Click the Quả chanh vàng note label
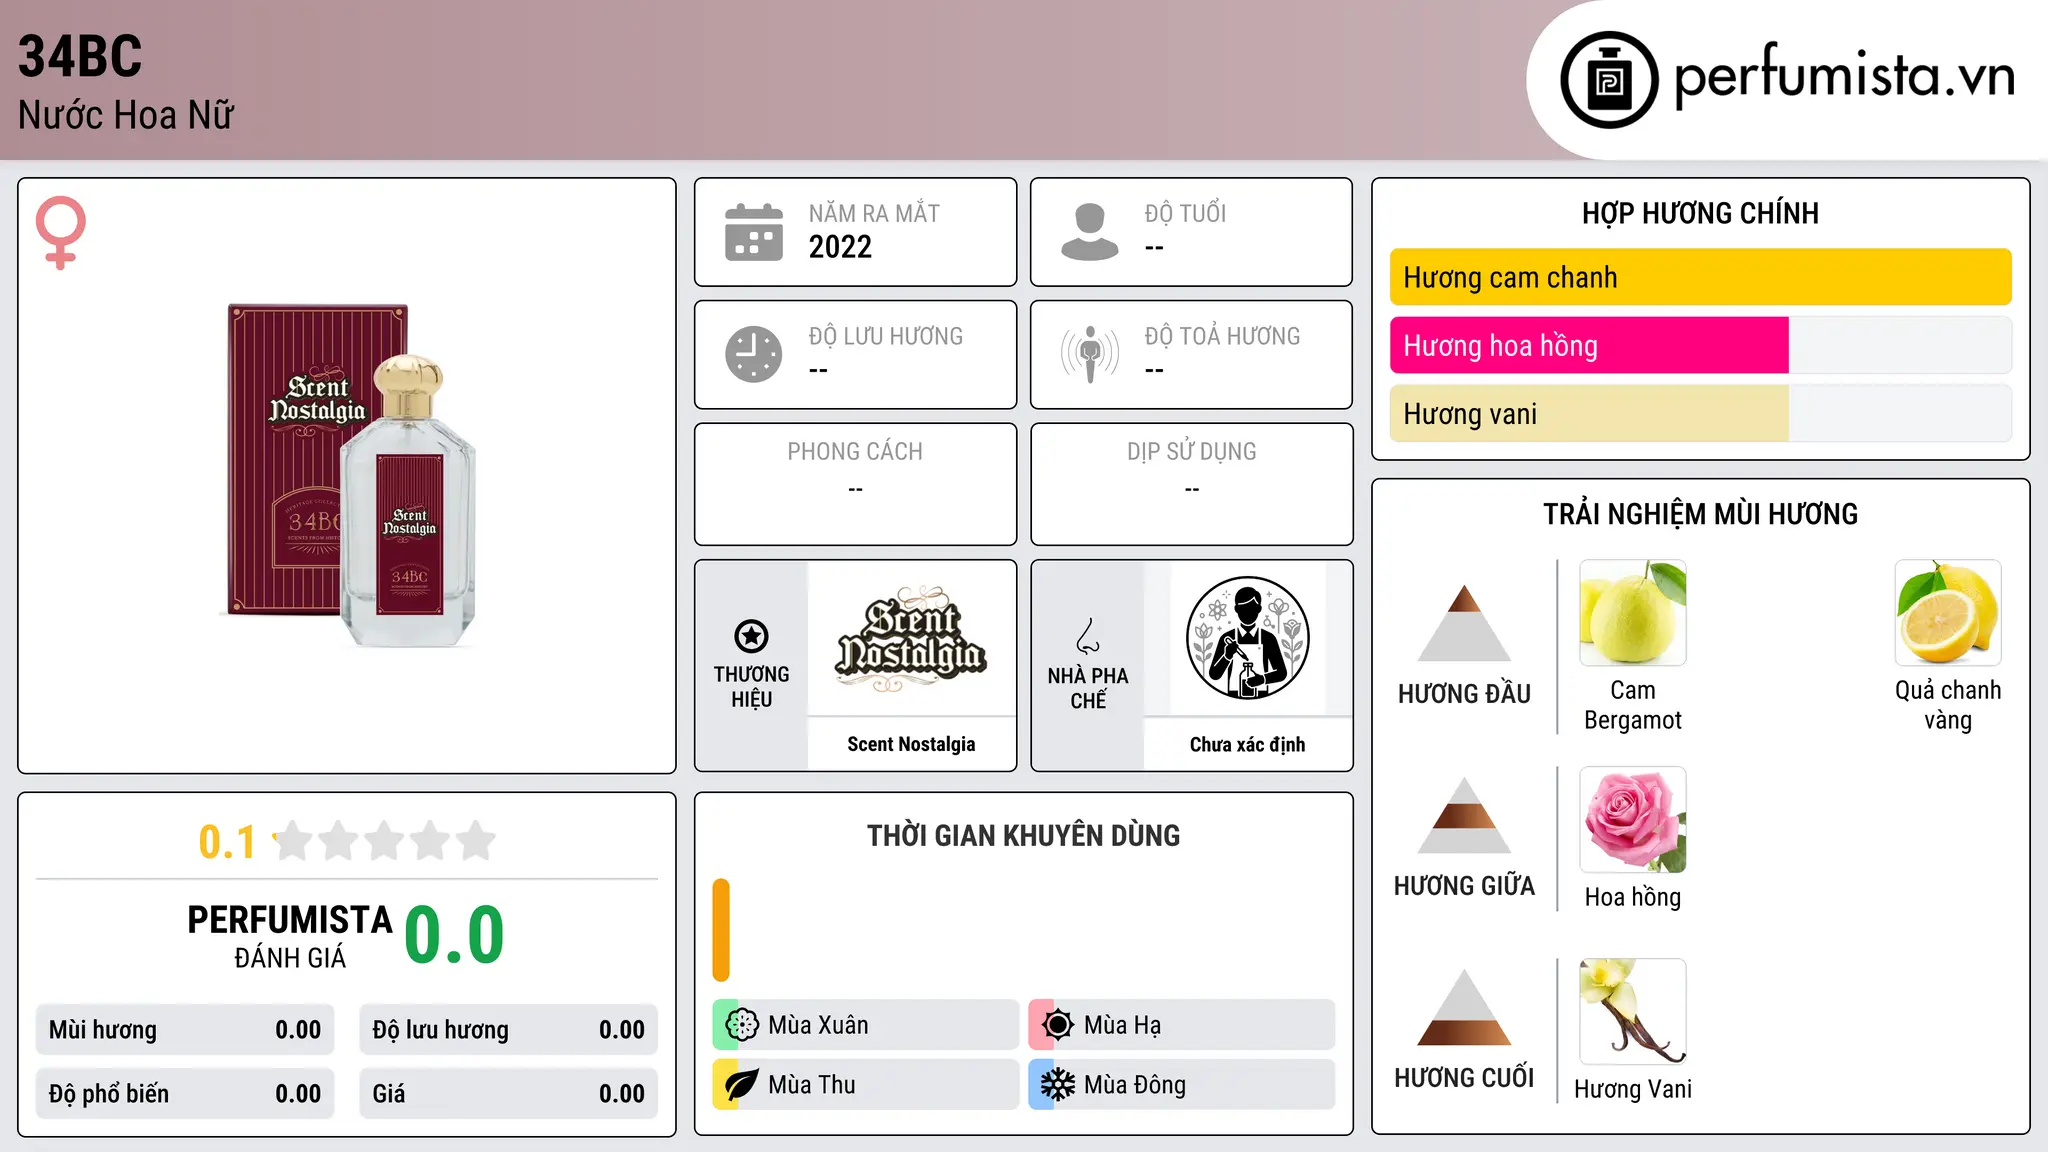 click(1948, 705)
